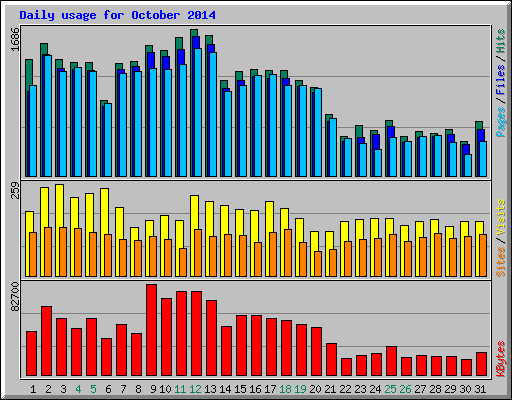This screenshot has width=512, height=400.
Task: Click the orange 'Sites' legend label
Action: (501, 262)
